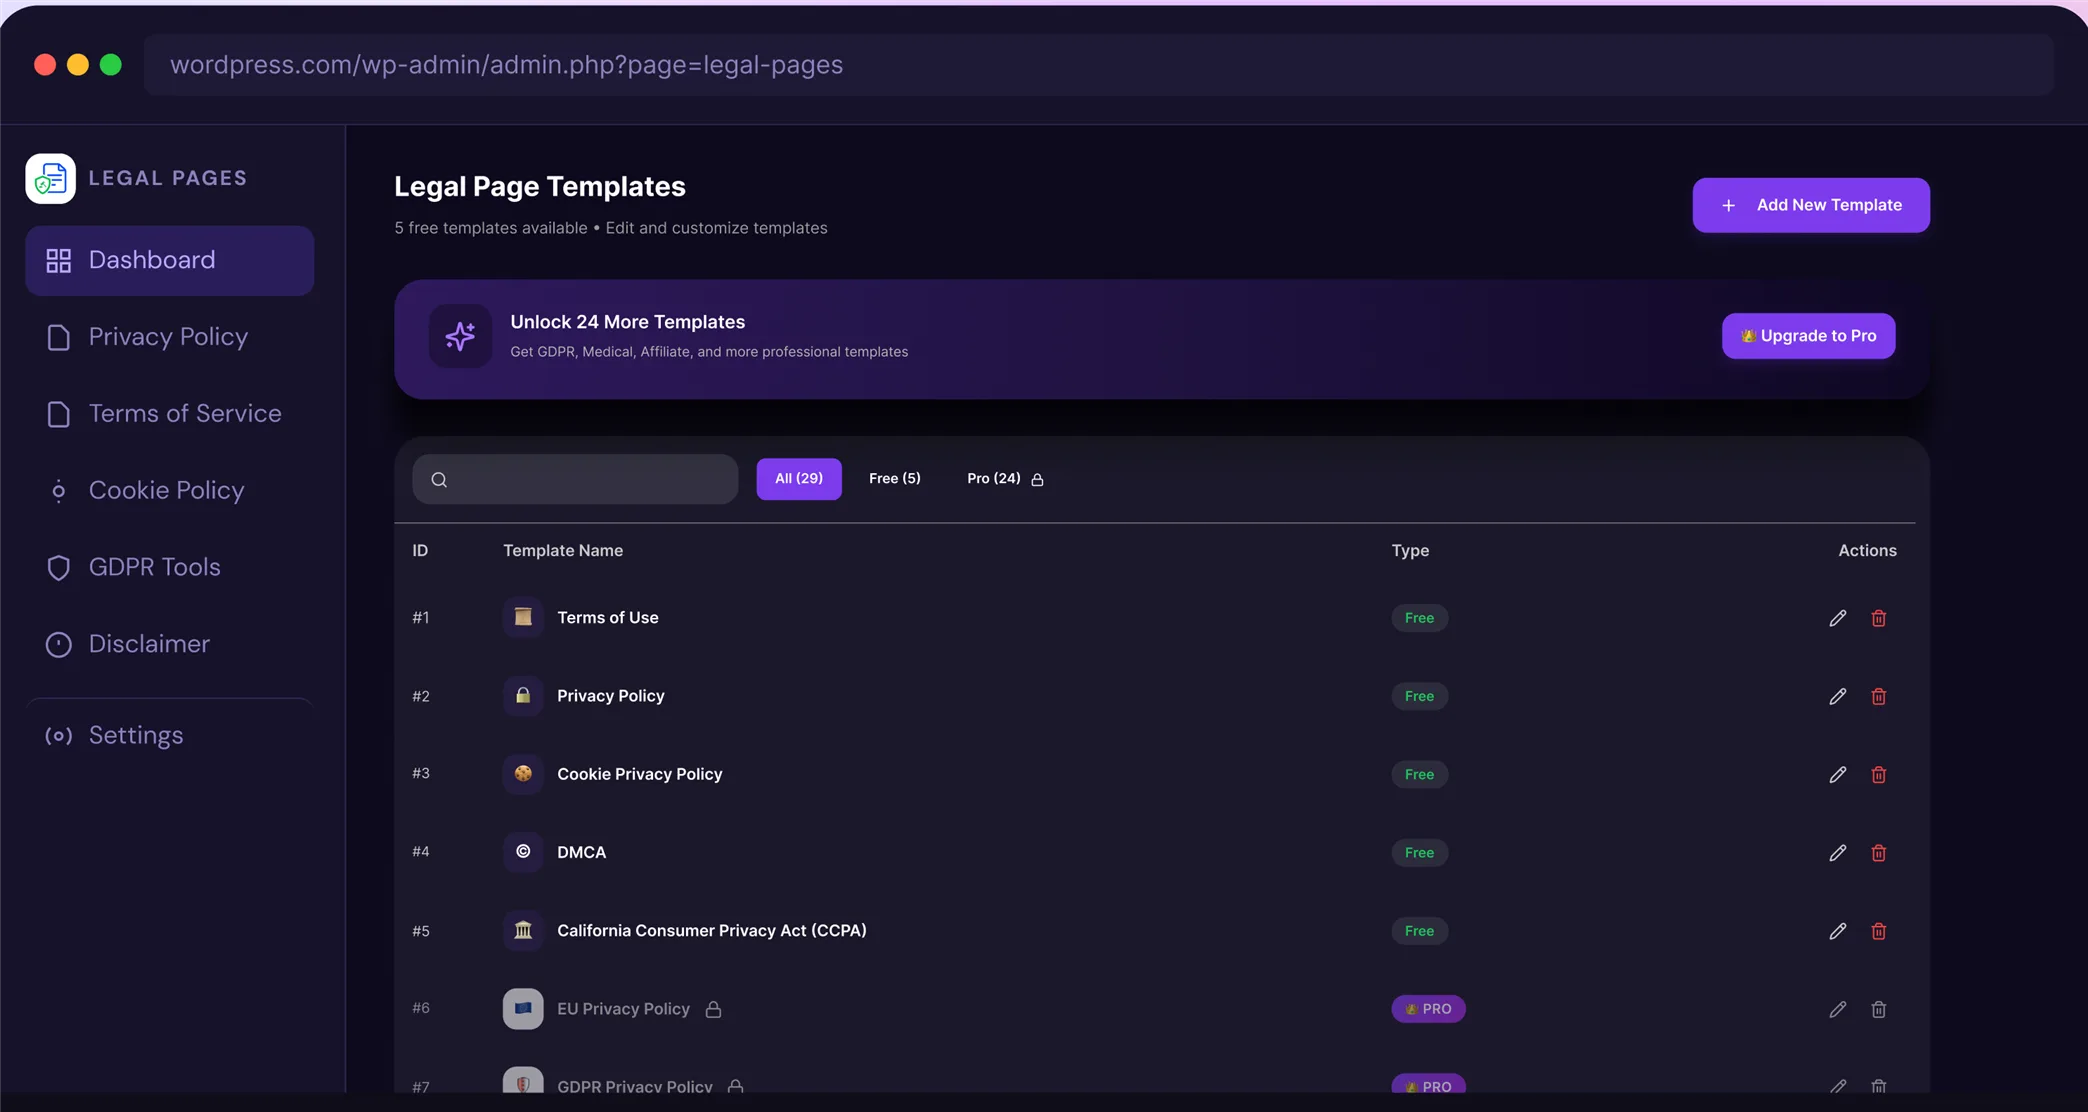
Task: Click the Legal Pages logo icon
Action: (x=51, y=179)
